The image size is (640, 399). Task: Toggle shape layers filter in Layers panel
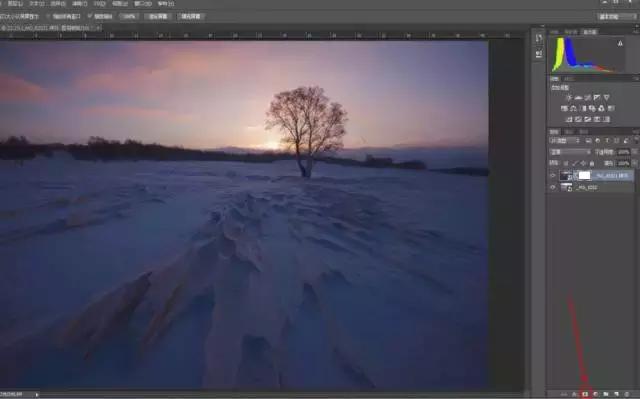[617, 141]
